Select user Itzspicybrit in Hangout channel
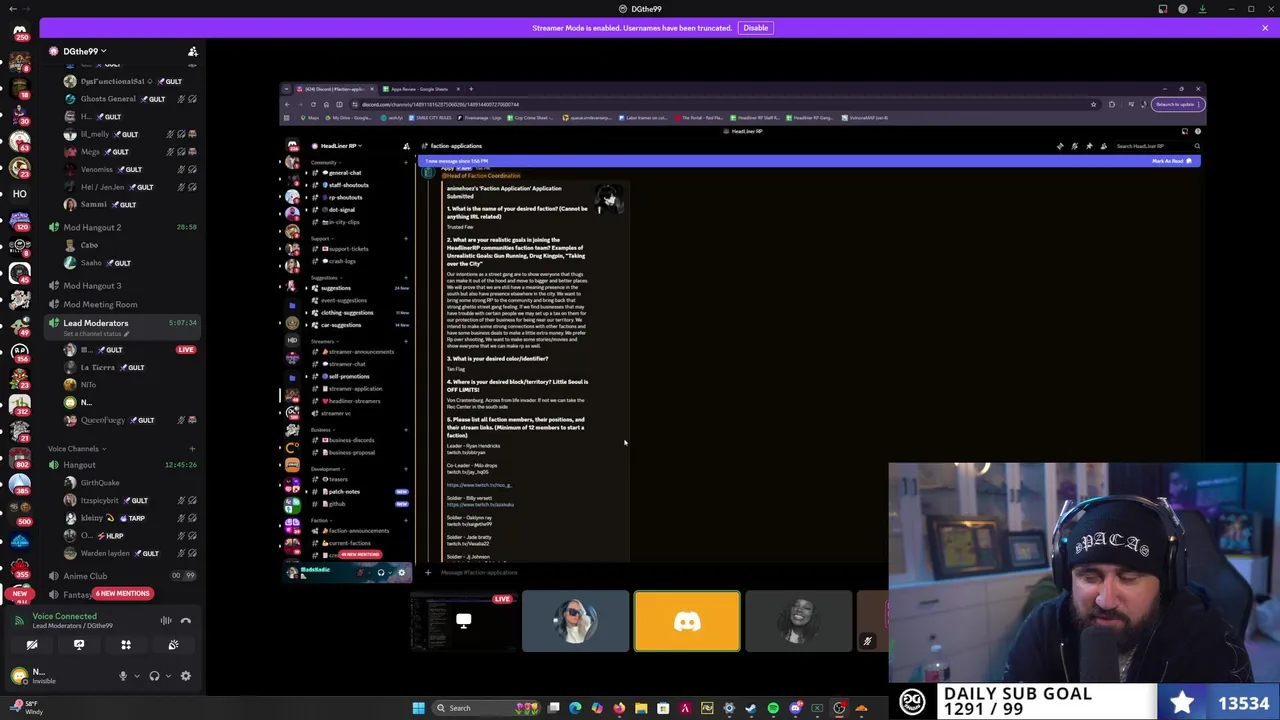The image size is (1280, 720). pos(99,500)
